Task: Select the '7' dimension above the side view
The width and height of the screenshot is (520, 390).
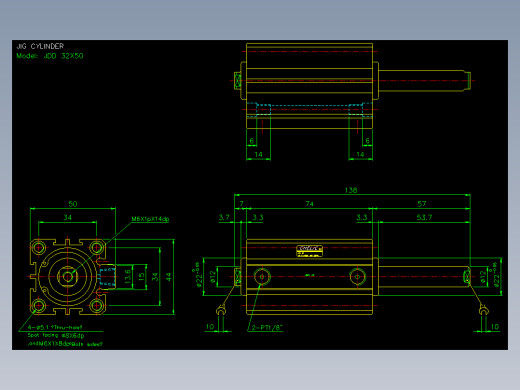Action: click(241, 204)
